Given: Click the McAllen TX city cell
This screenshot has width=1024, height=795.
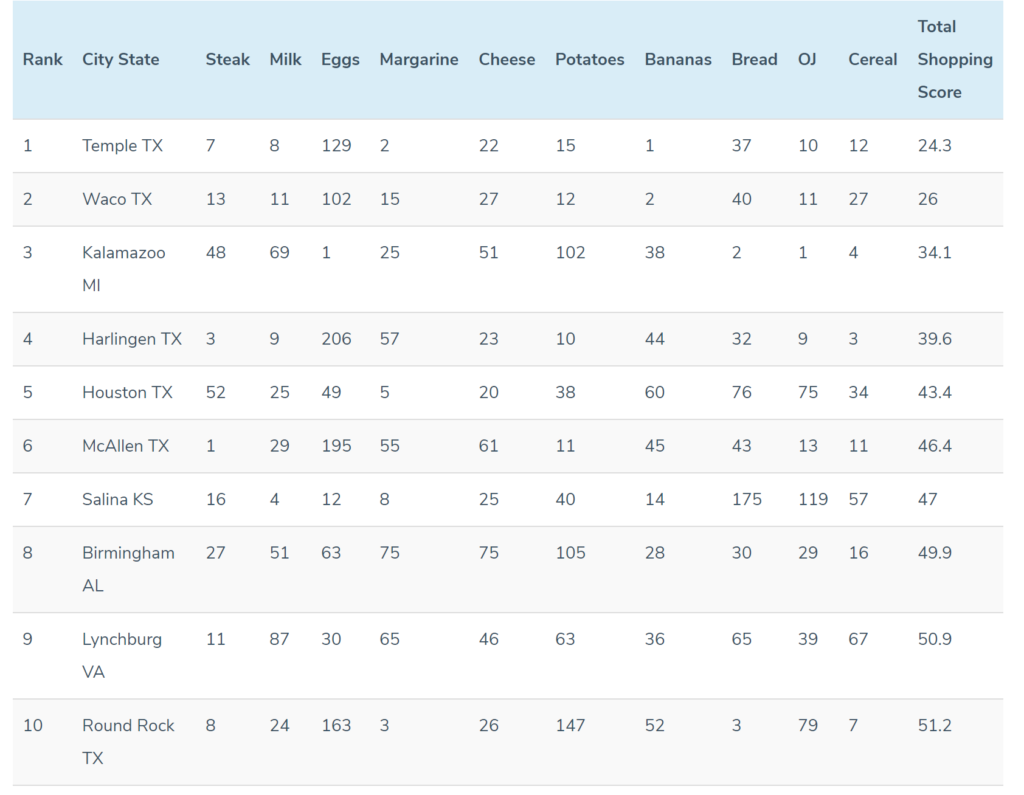Looking at the screenshot, I should (125, 446).
